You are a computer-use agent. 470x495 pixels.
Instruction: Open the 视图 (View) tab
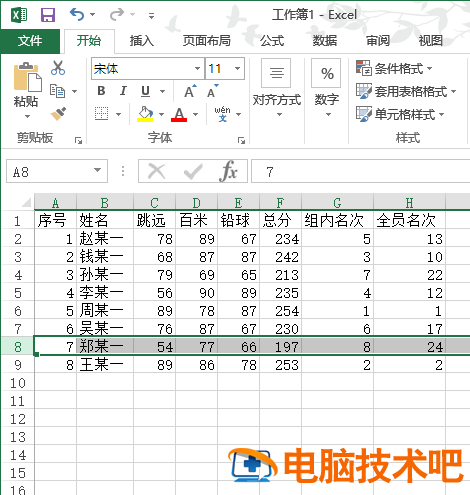[x=431, y=41]
